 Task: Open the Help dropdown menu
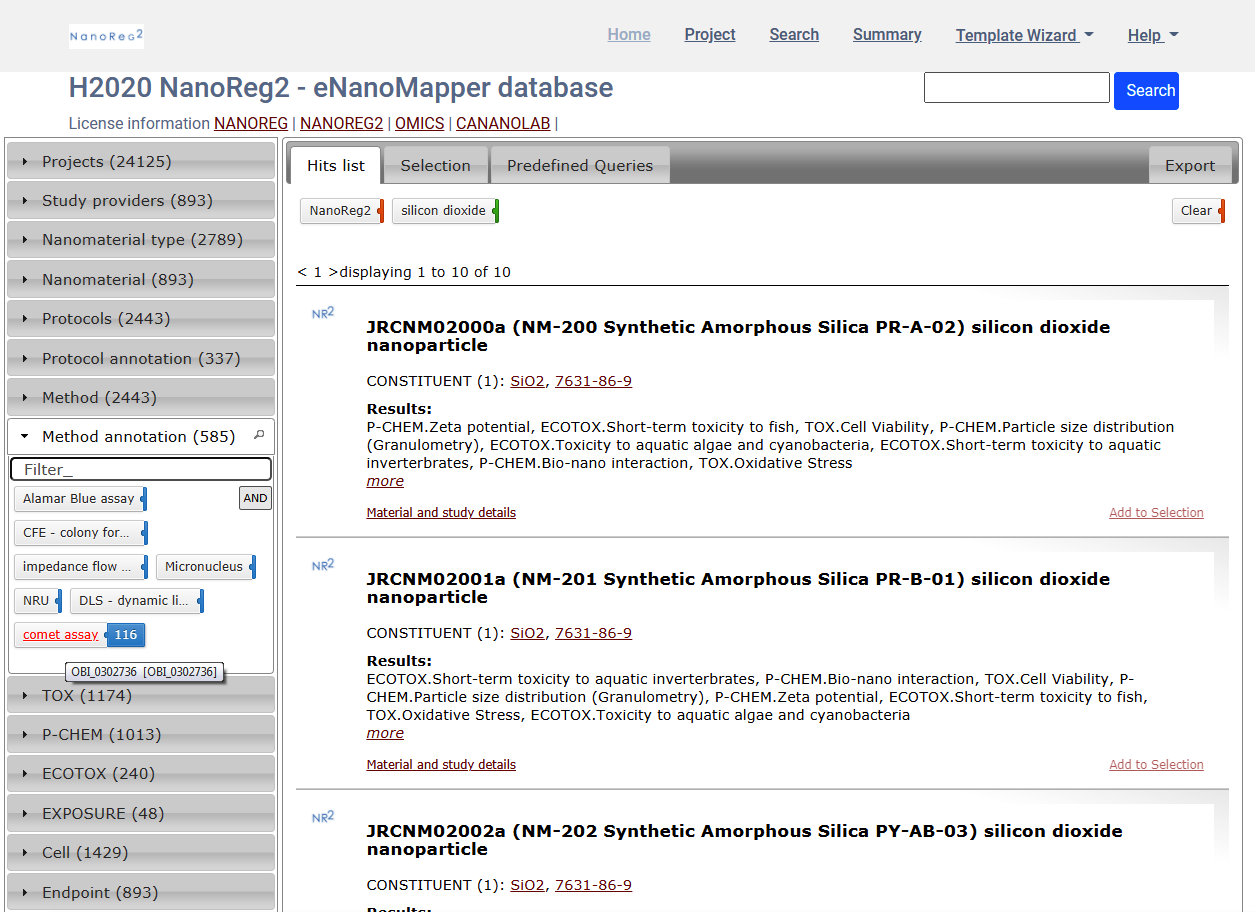(1152, 35)
